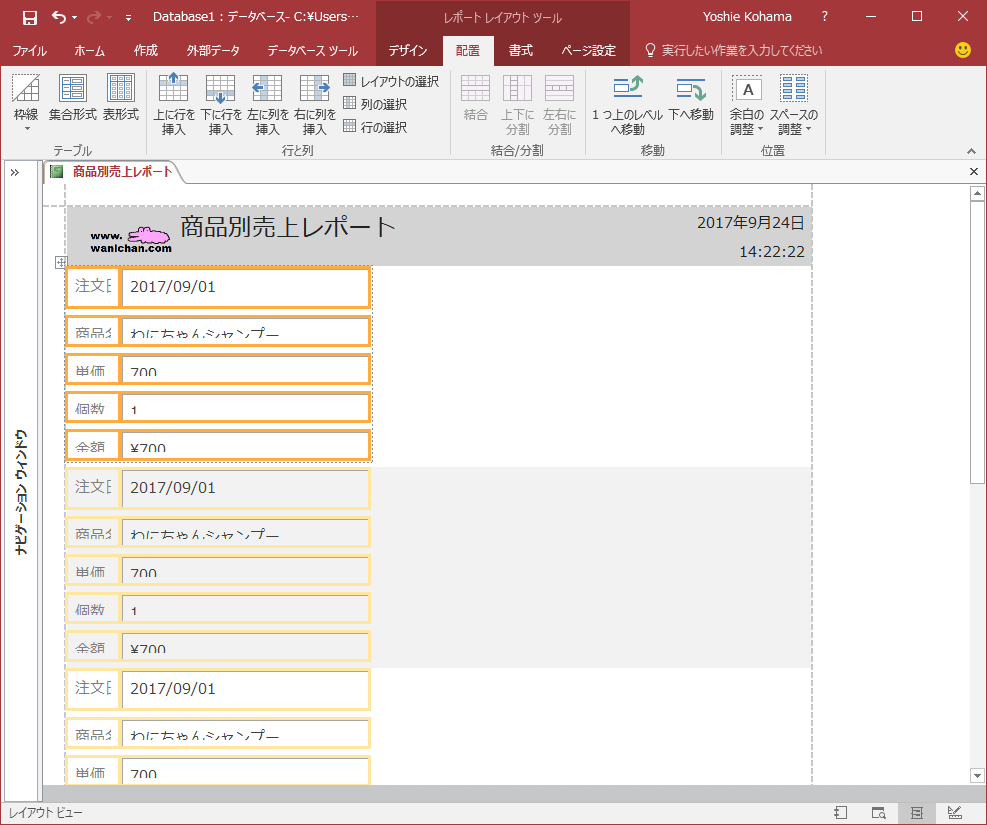
Task: Click the 結合 merge cells icon
Action: 475,98
